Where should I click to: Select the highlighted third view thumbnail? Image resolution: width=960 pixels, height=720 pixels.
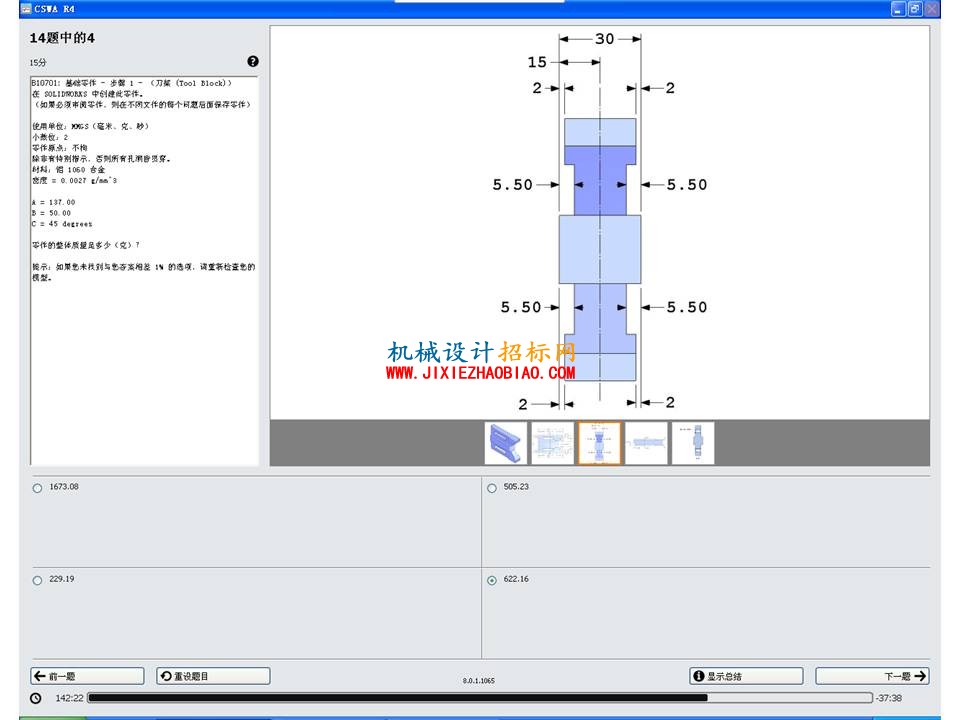(599, 443)
